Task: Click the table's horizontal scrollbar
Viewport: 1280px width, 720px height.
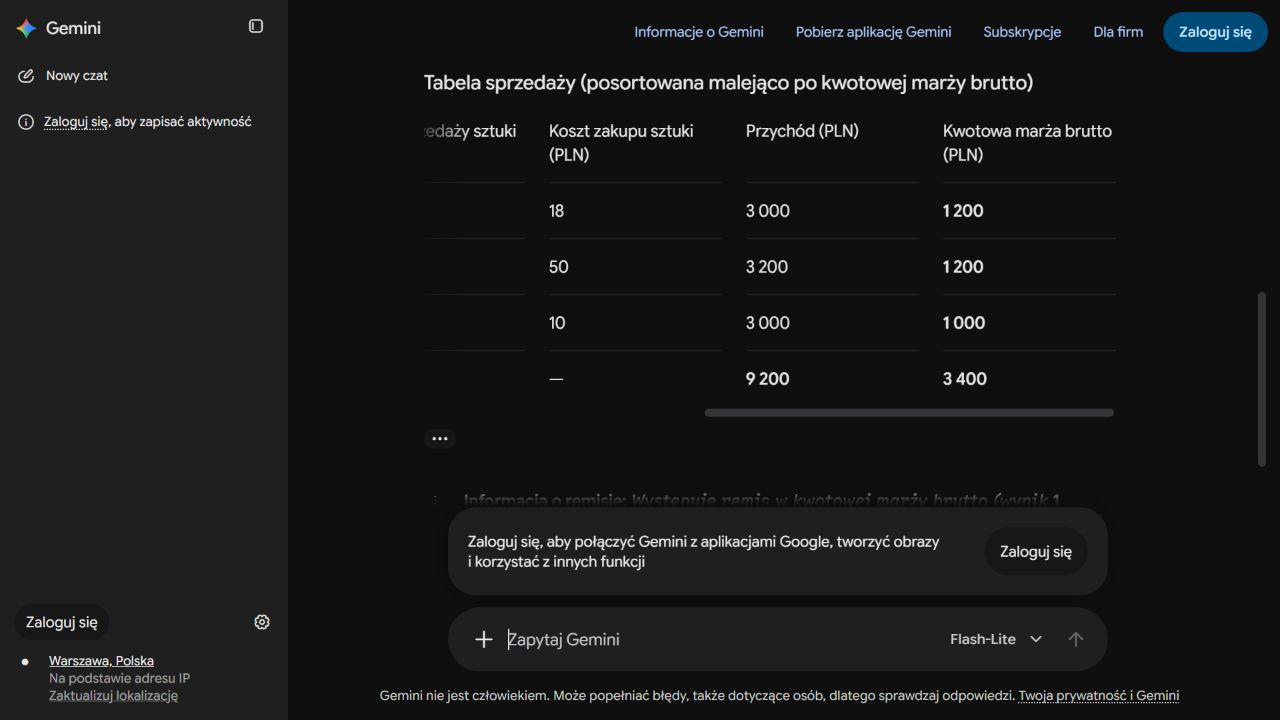Action: click(x=909, y=413)
